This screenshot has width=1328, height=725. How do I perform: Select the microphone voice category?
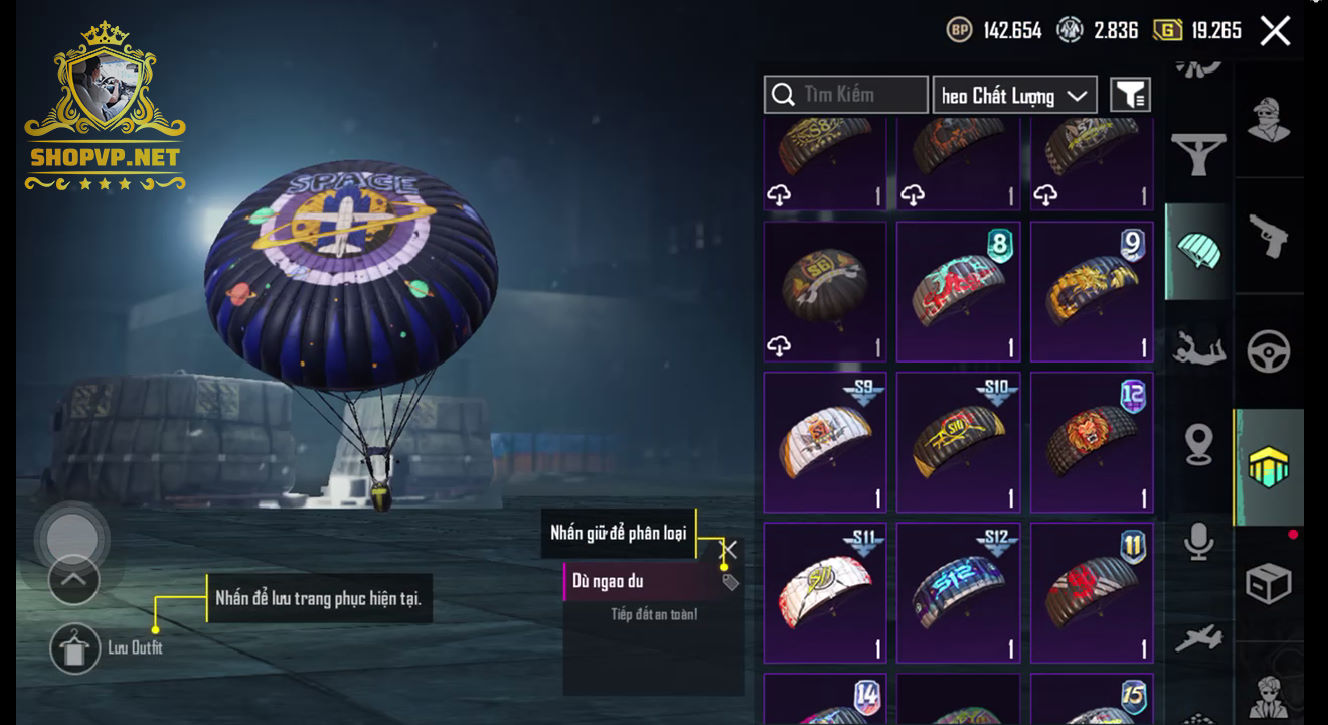(1198, 542)
